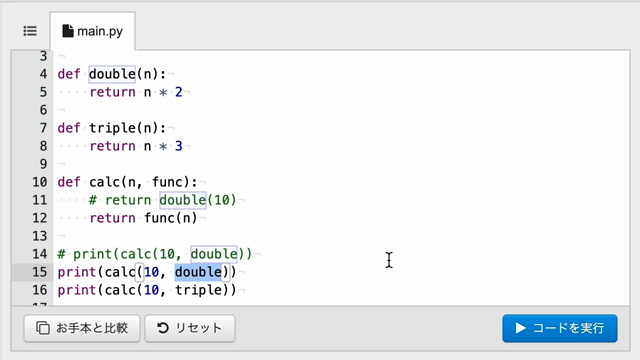Place cursor on 'def calc(n, func):' line
The height and width of the screenshot is (360, 640).
(127, 182)
